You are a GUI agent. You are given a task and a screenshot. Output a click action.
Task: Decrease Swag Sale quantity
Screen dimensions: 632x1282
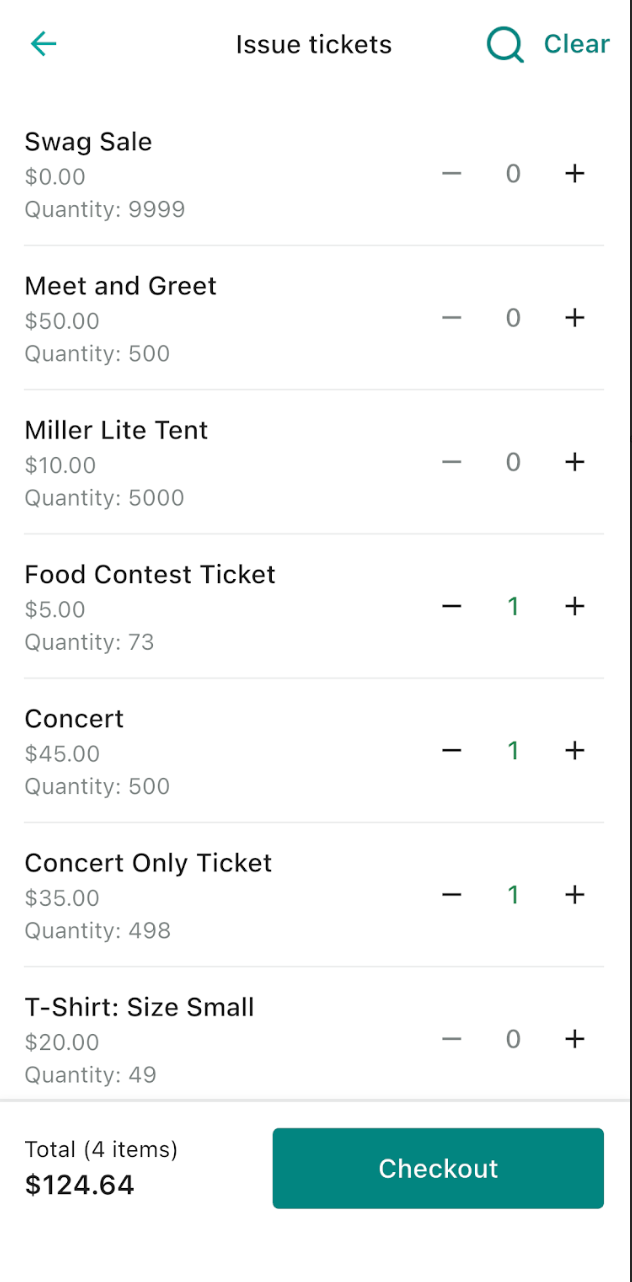[452, 174]
